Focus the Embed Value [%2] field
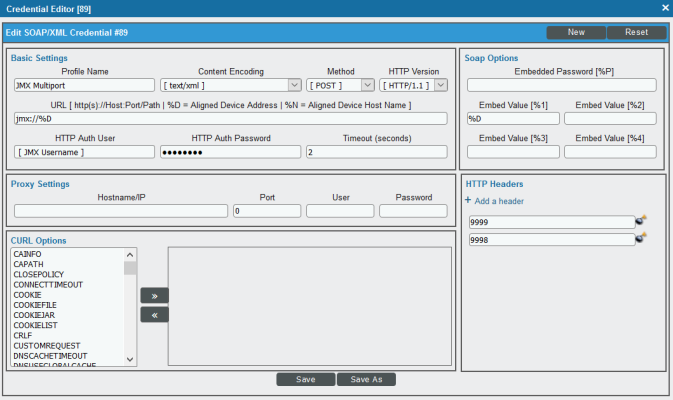Screen dimensions: 673x400 point(610,118)
